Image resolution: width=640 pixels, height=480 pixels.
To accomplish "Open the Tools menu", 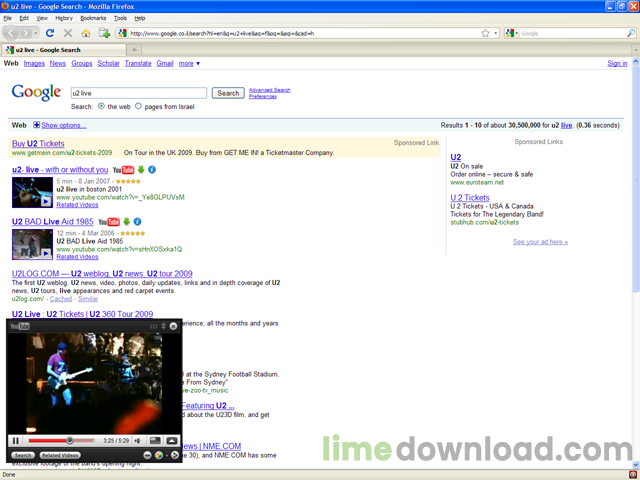I will click(x=120, y=18).
